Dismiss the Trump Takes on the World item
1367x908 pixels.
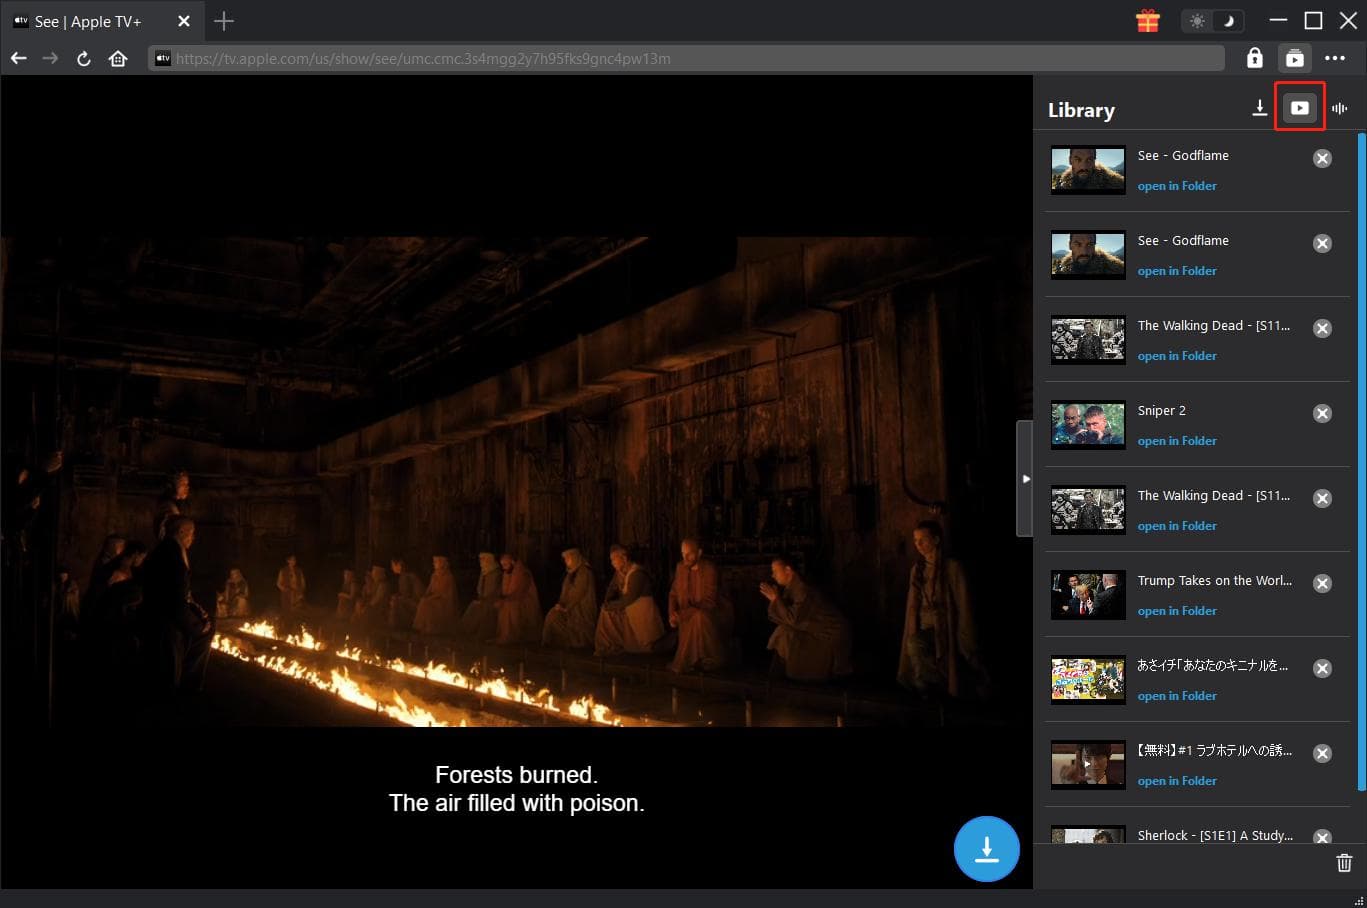1322,583
